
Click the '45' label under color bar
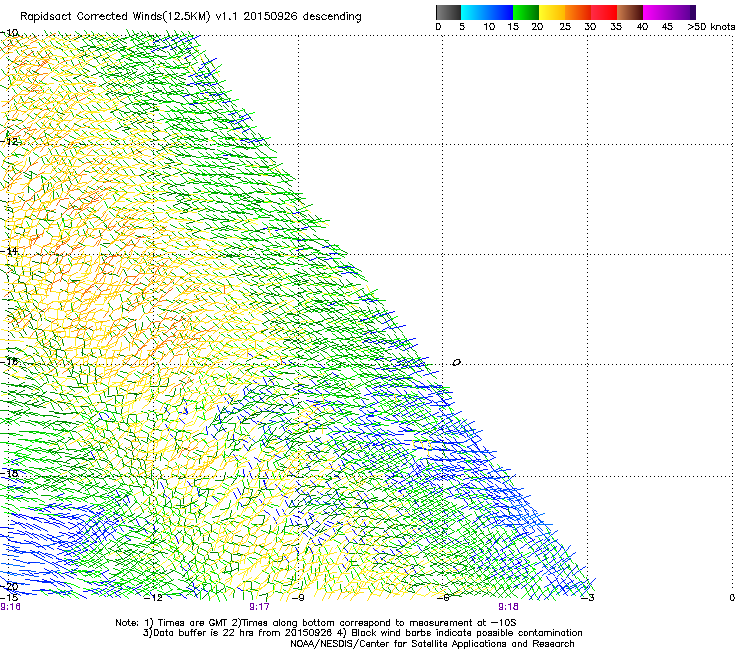pyautogui.click(x=667, y=27)
